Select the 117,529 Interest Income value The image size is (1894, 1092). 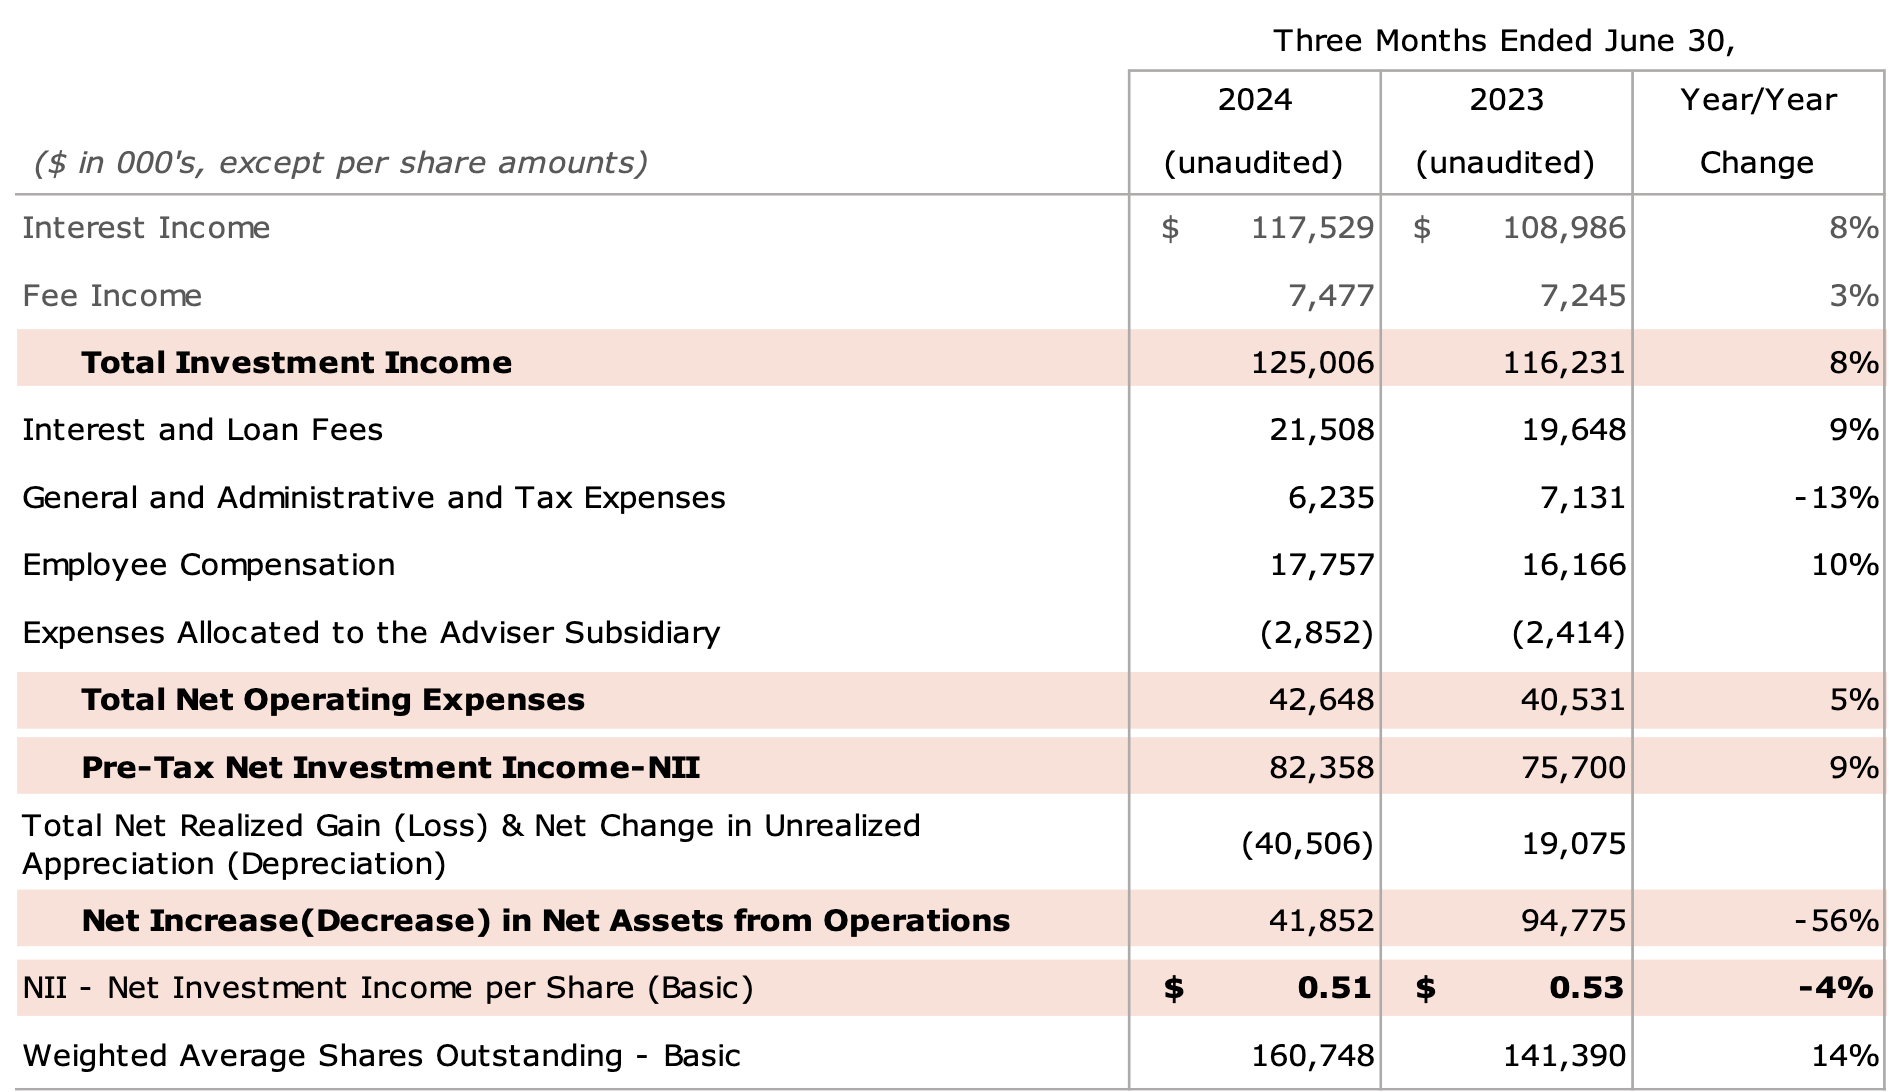1311,228
